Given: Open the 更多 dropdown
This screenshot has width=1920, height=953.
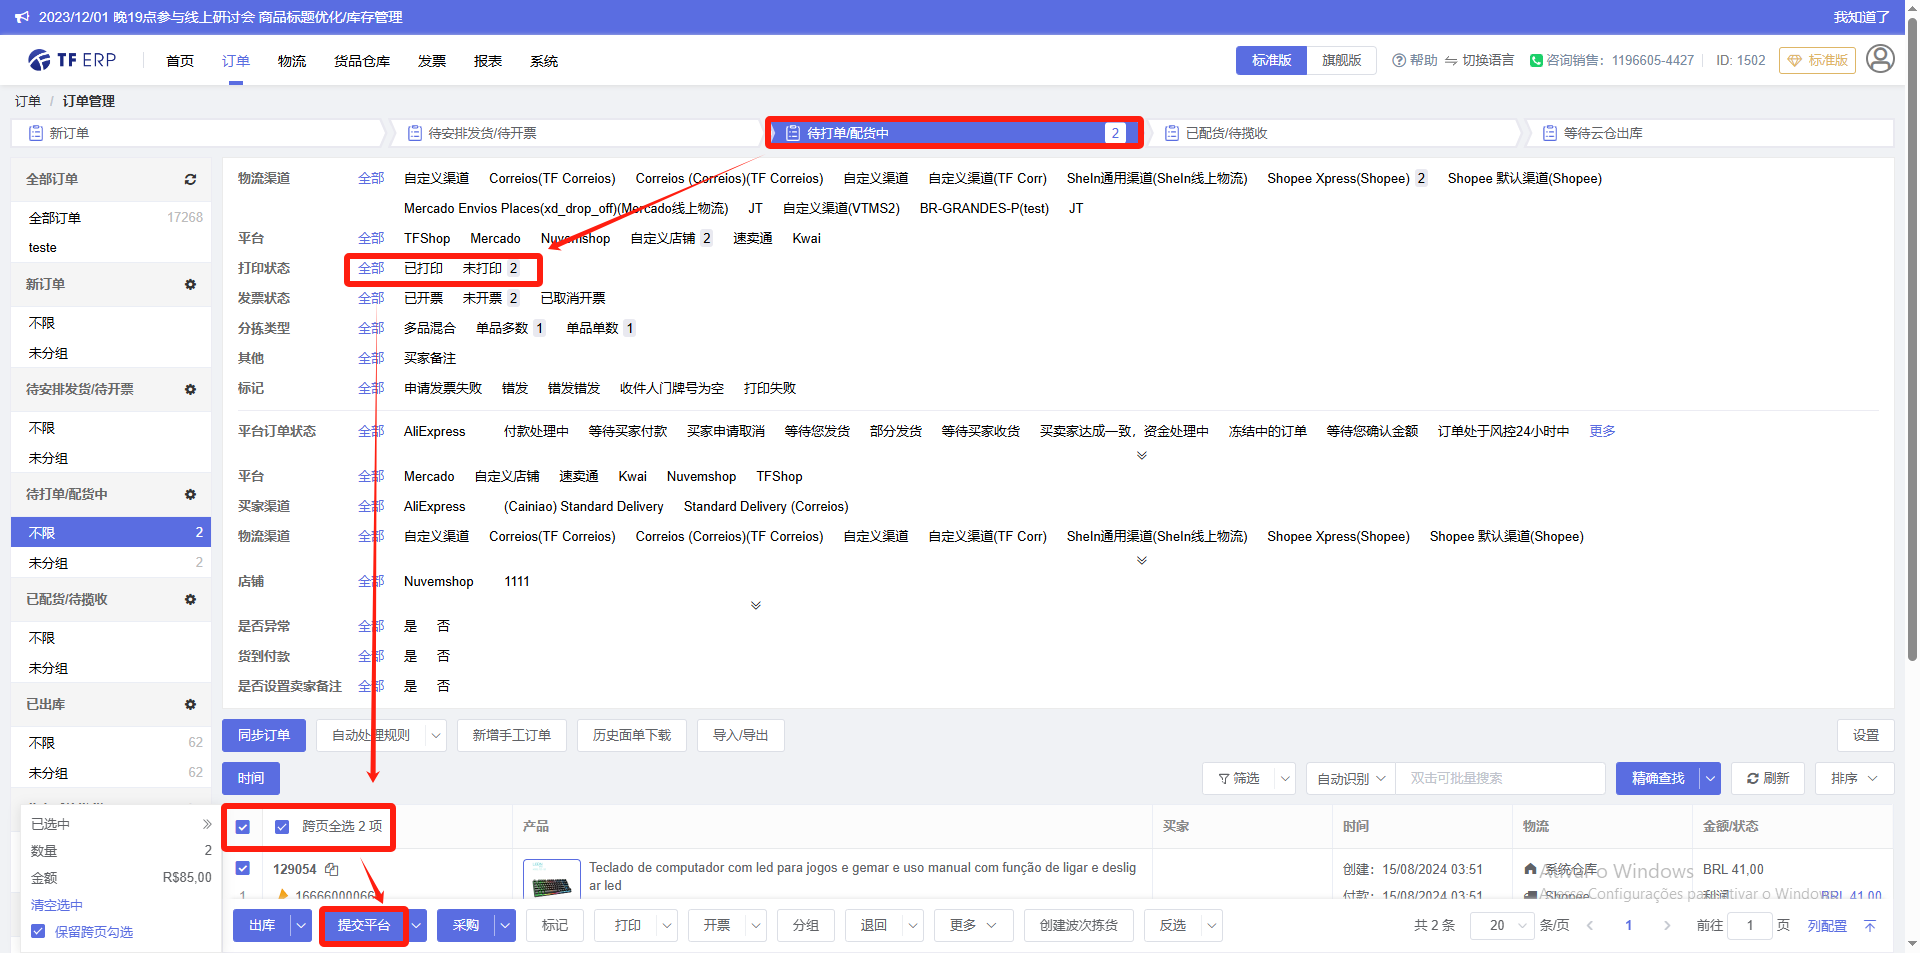Looking at the screenshot, I should tap(973, 925).
